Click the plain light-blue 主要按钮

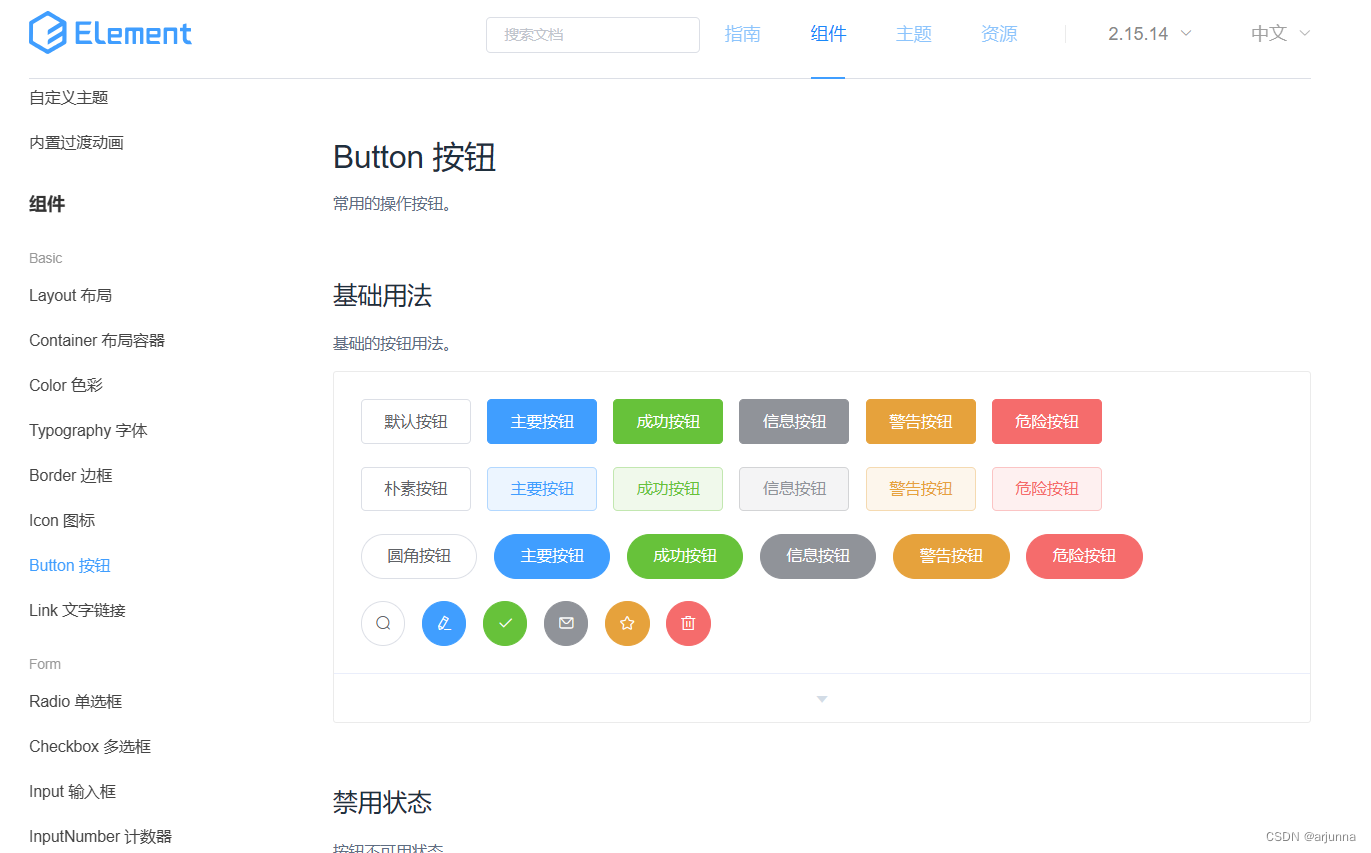pyautogui.click(x=542, y=489)
